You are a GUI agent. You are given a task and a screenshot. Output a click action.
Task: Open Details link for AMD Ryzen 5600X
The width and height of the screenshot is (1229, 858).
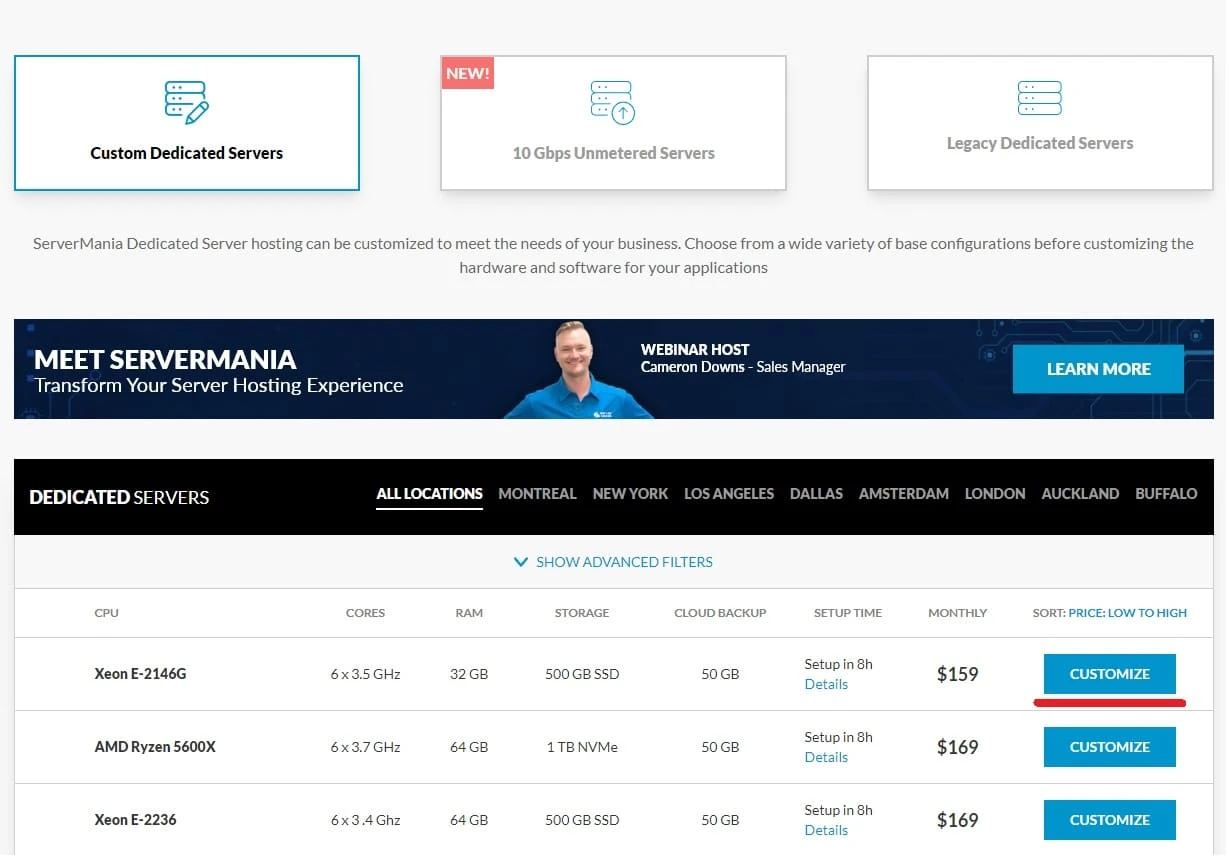tap(826, 758)
